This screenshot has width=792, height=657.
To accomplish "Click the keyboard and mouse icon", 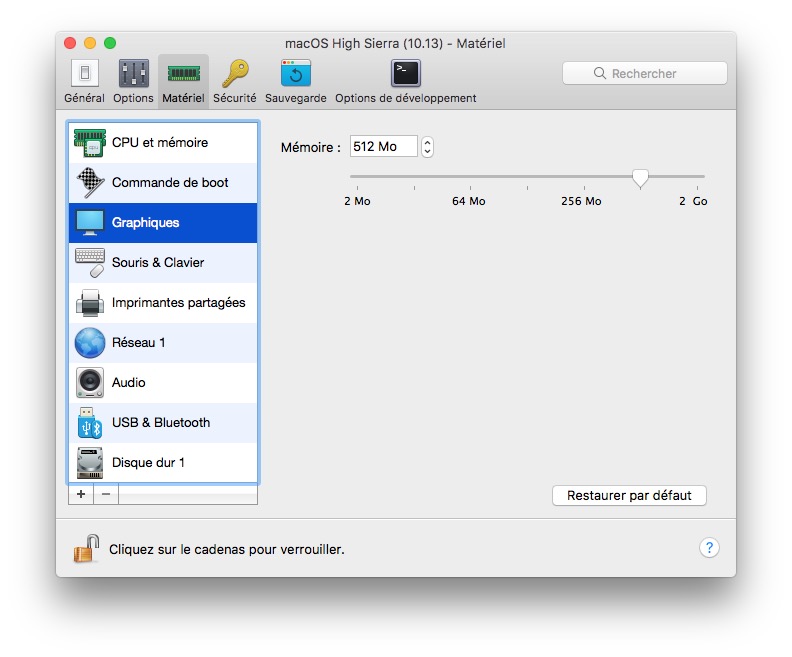I will click(x=90, y=263).
